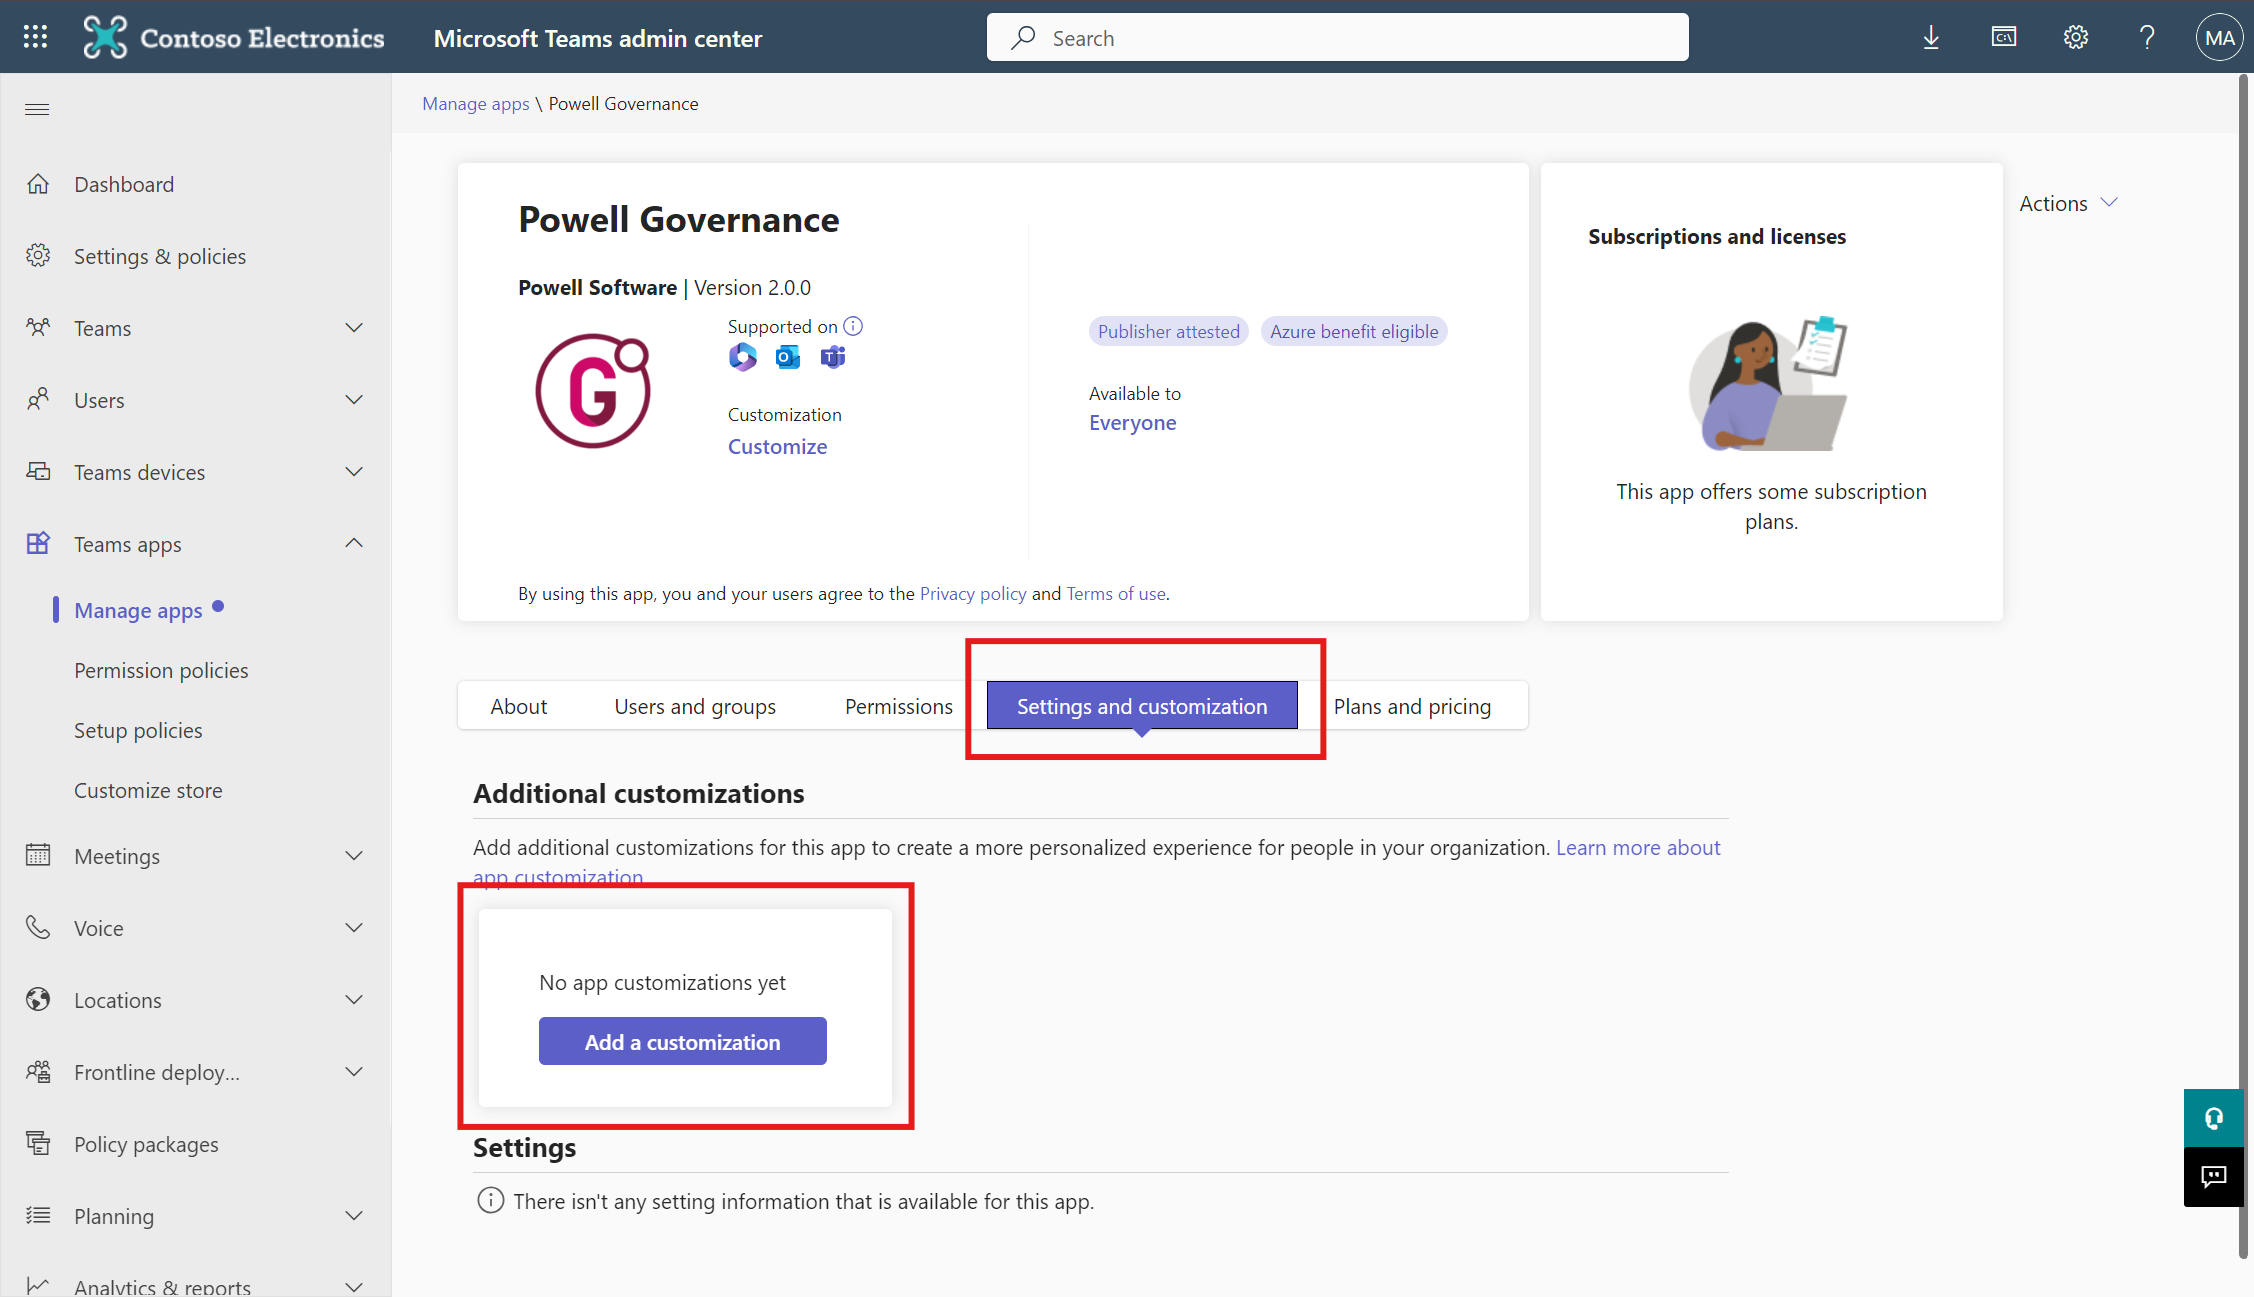The height and width of the screenshot is (1297, 2254).
Task: Open Setup policies in sidebar
Action: 138,730
